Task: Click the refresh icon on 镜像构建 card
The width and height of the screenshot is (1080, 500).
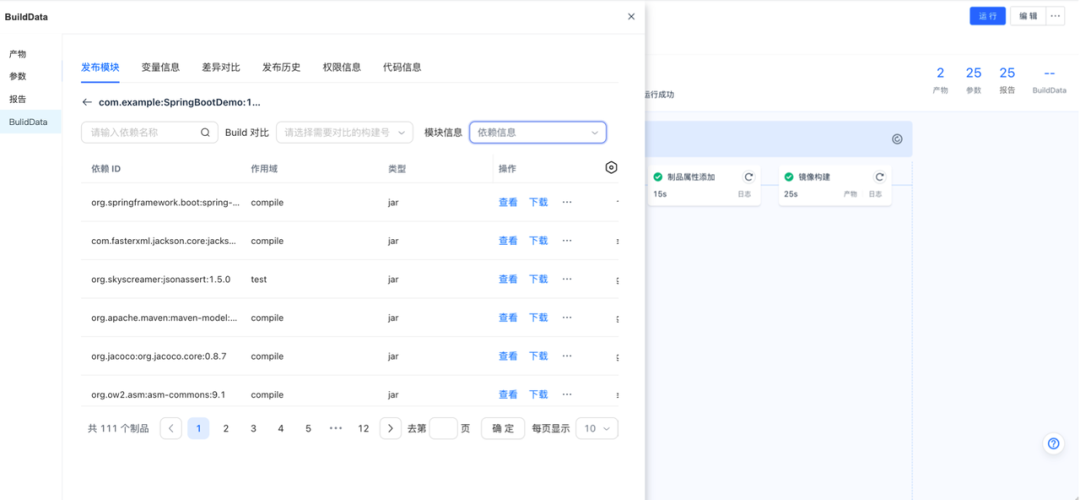Action: pos(879,177)
